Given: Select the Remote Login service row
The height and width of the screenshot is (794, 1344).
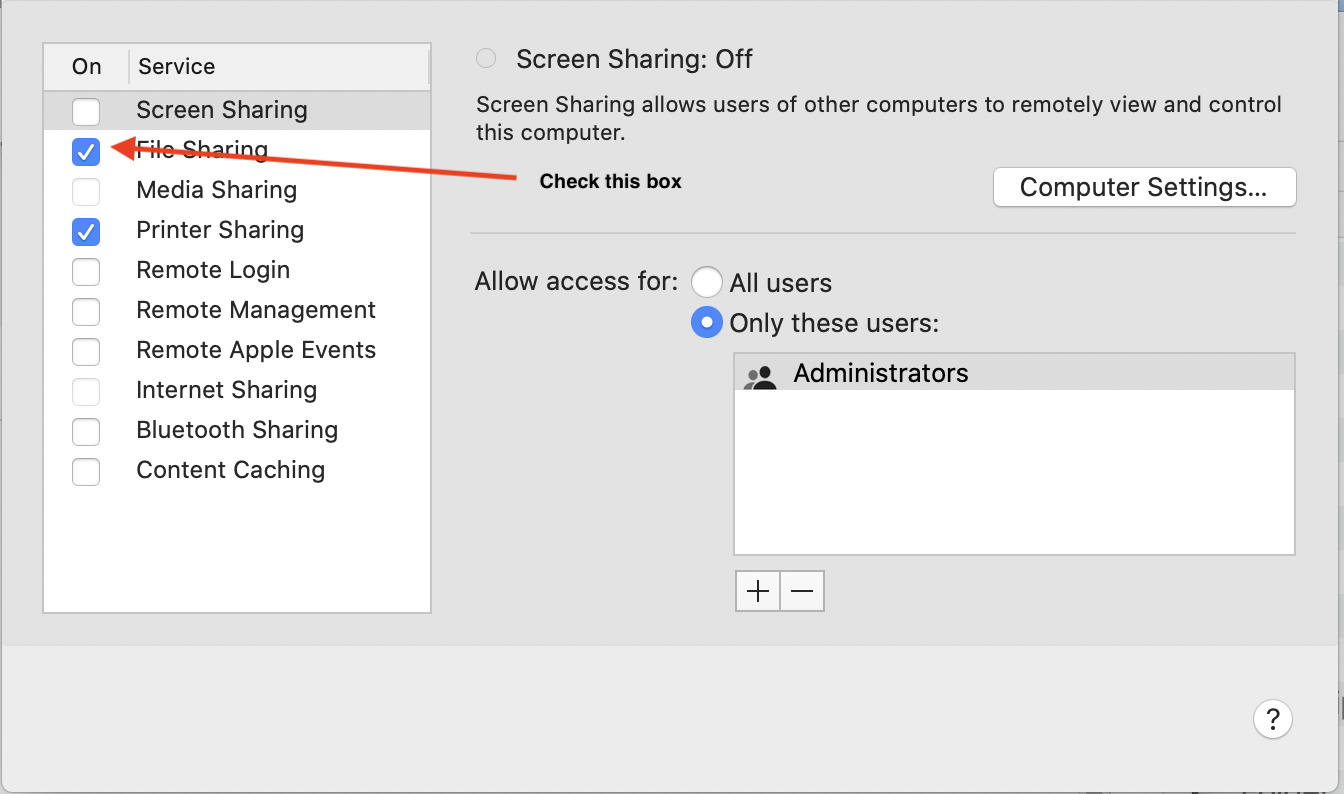Looking at the screenshot, I should [237, 270].
